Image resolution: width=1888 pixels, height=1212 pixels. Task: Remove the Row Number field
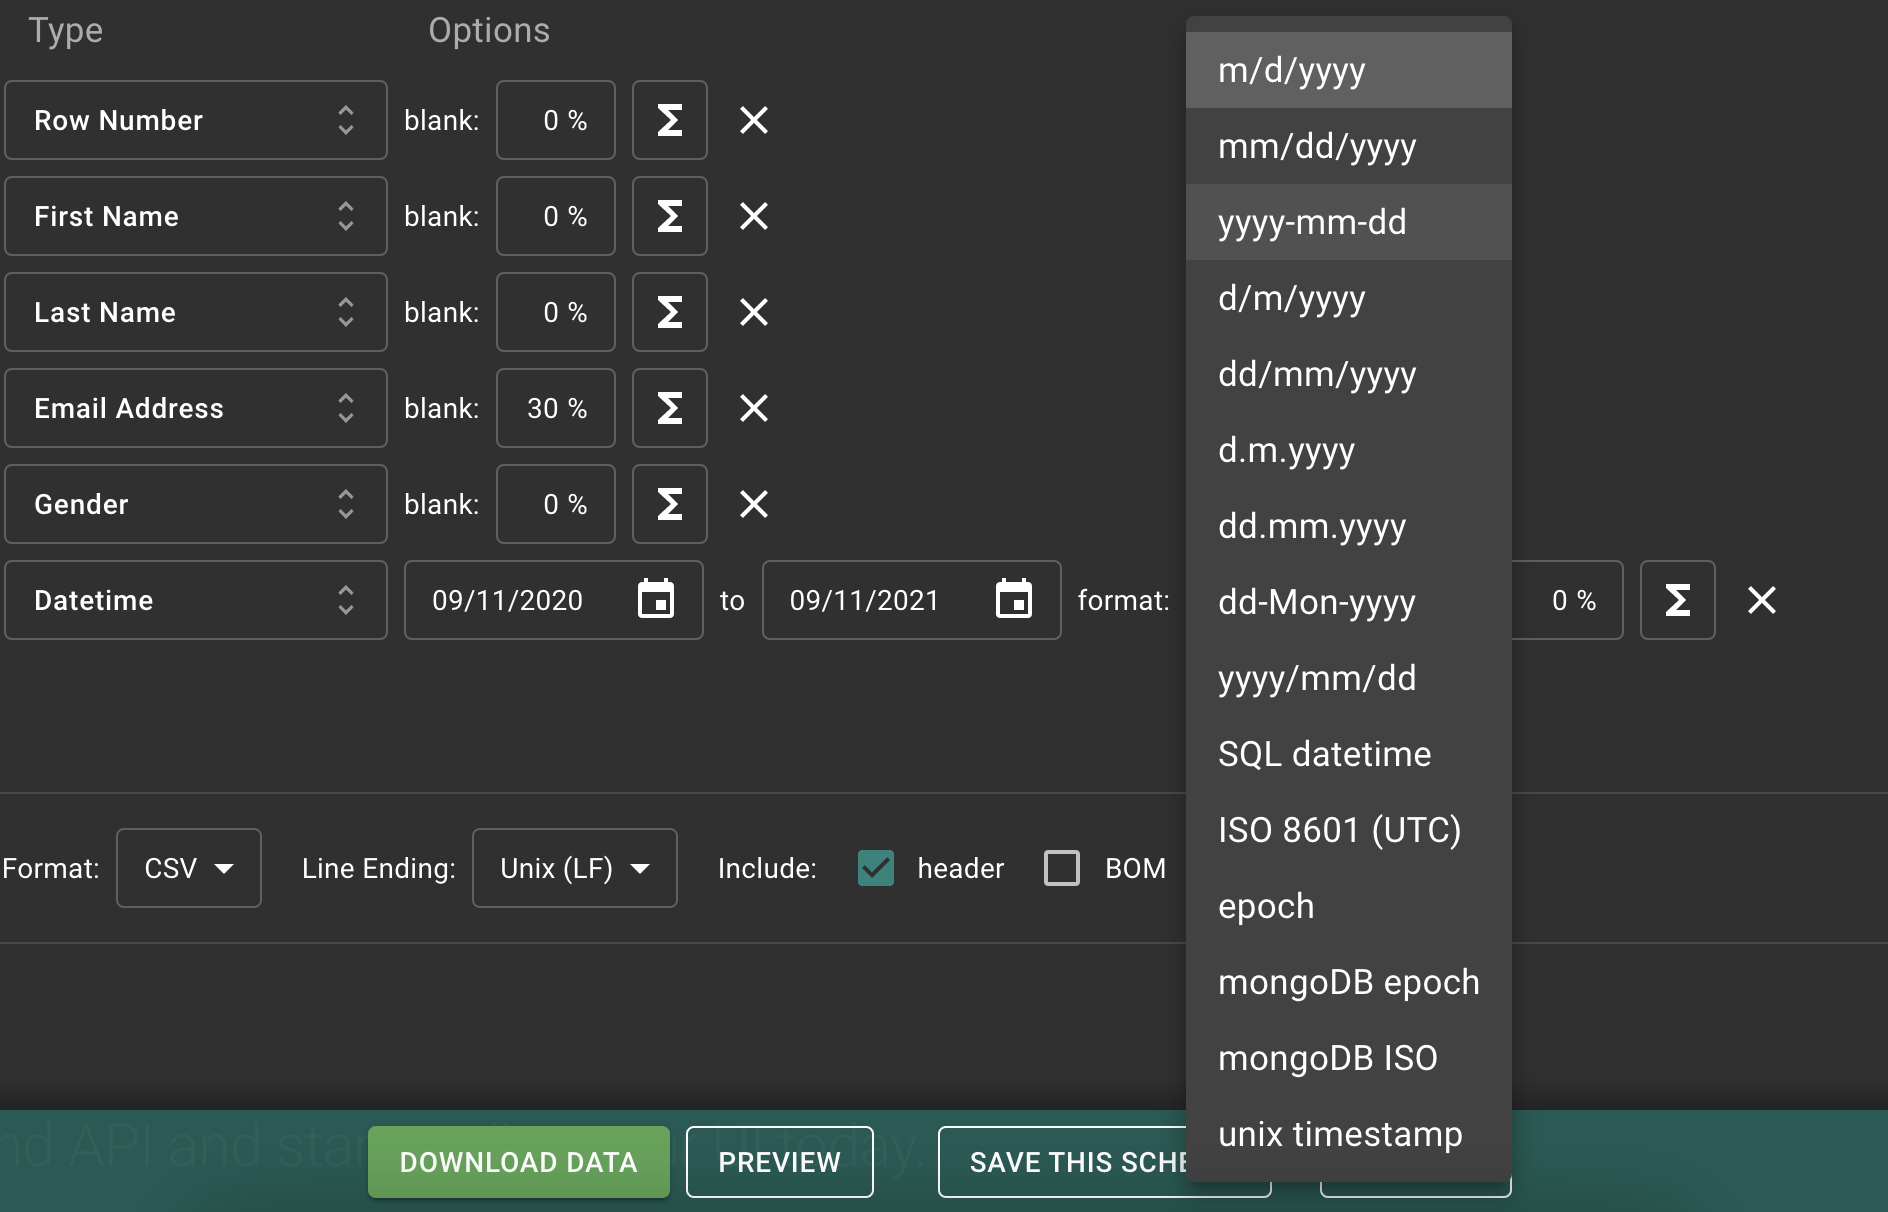(754, 120)
